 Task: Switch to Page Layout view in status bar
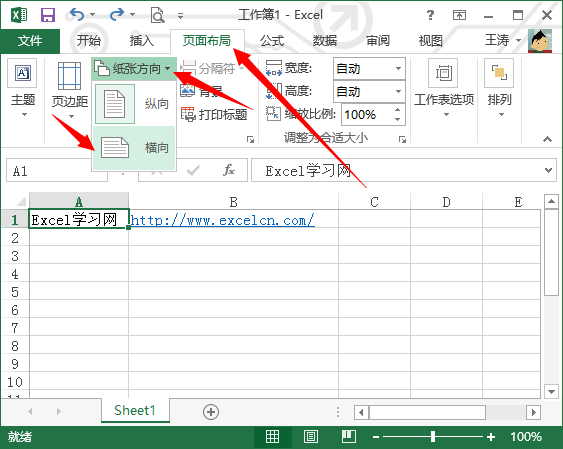311,437
